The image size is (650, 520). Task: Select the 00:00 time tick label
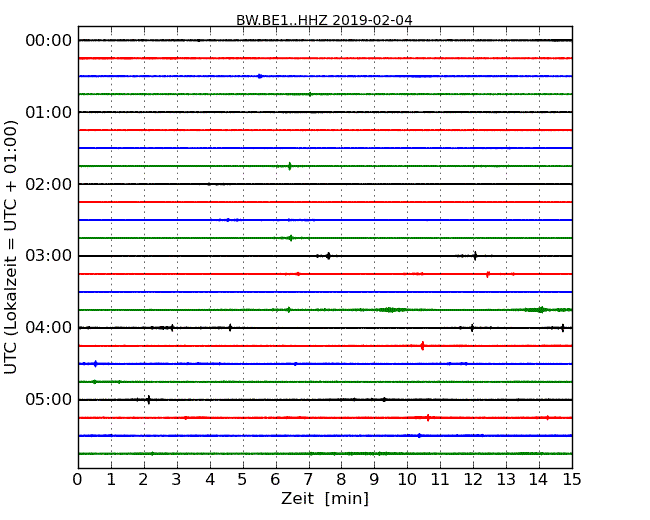[49, 41]
